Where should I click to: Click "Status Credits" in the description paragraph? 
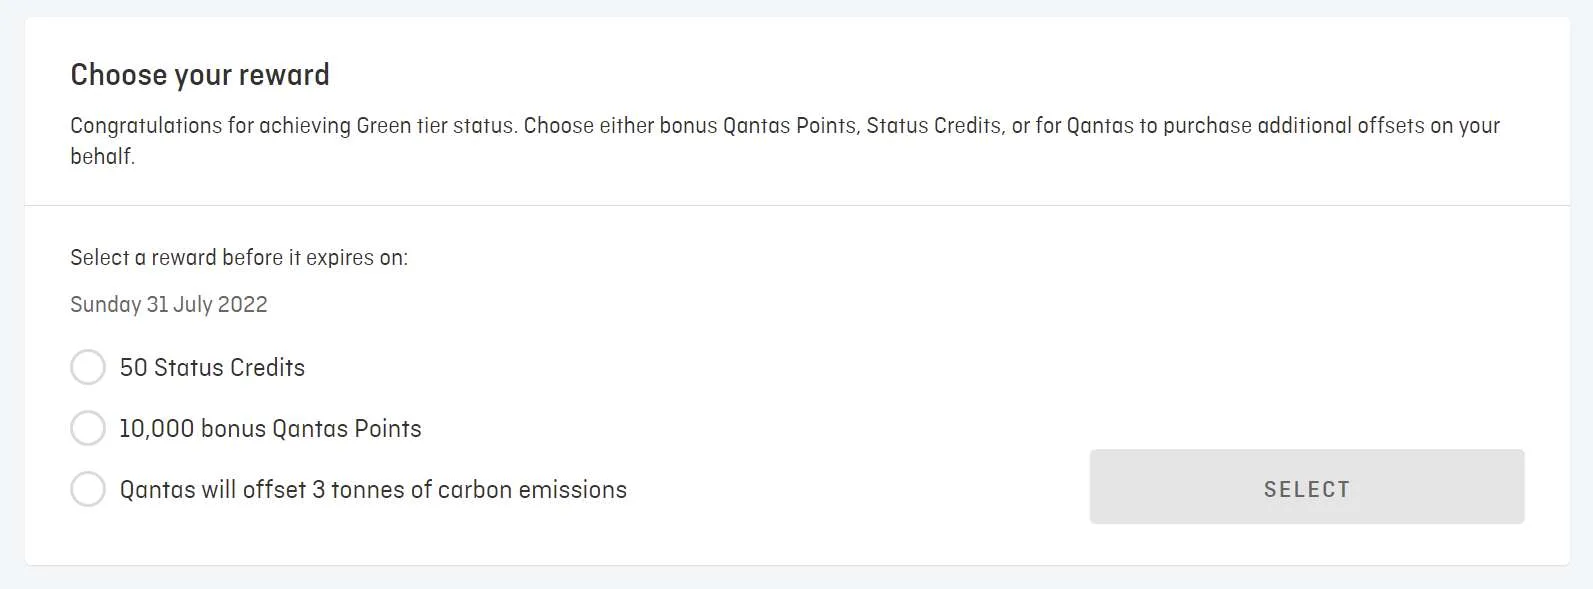[x=933, y=126]
